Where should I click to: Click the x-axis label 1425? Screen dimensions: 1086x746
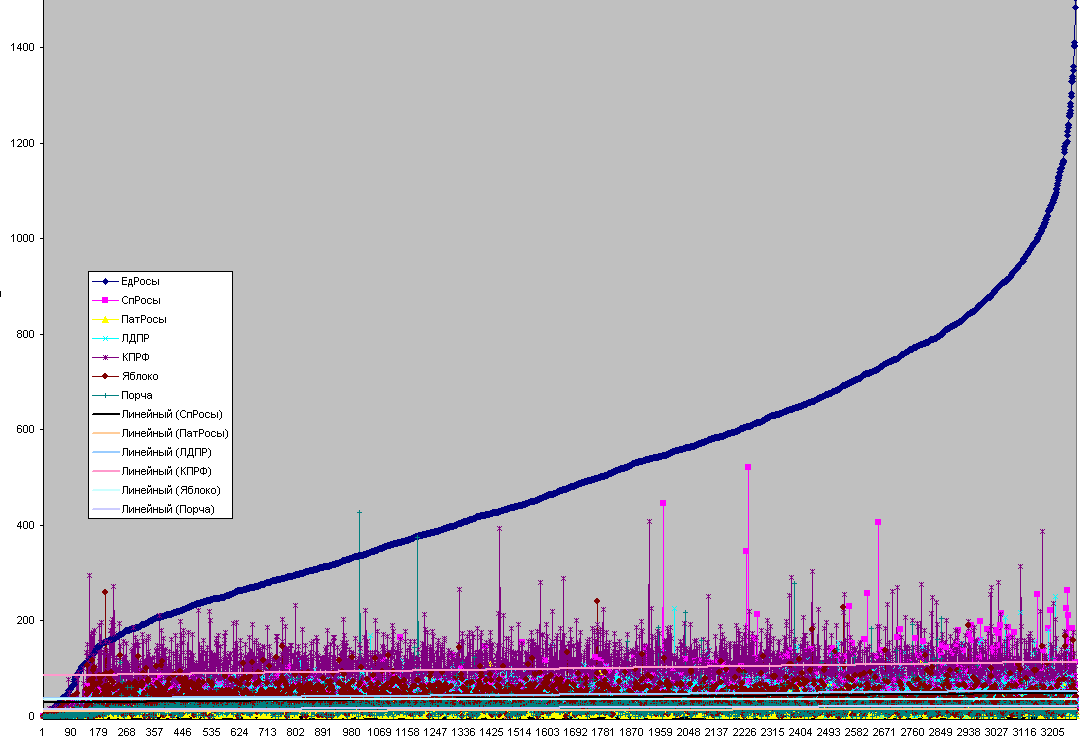point(491,732)
